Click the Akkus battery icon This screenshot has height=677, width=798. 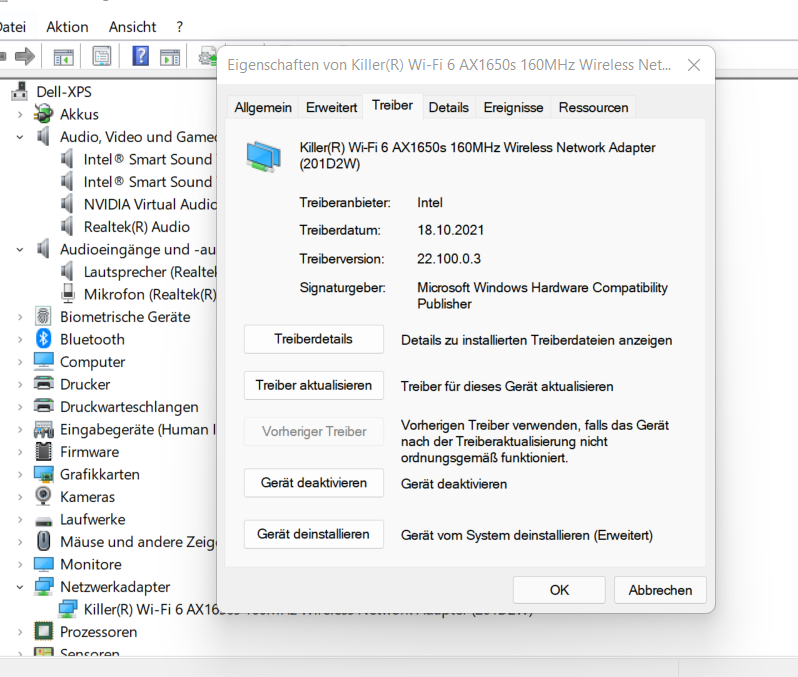click(43, 114)
